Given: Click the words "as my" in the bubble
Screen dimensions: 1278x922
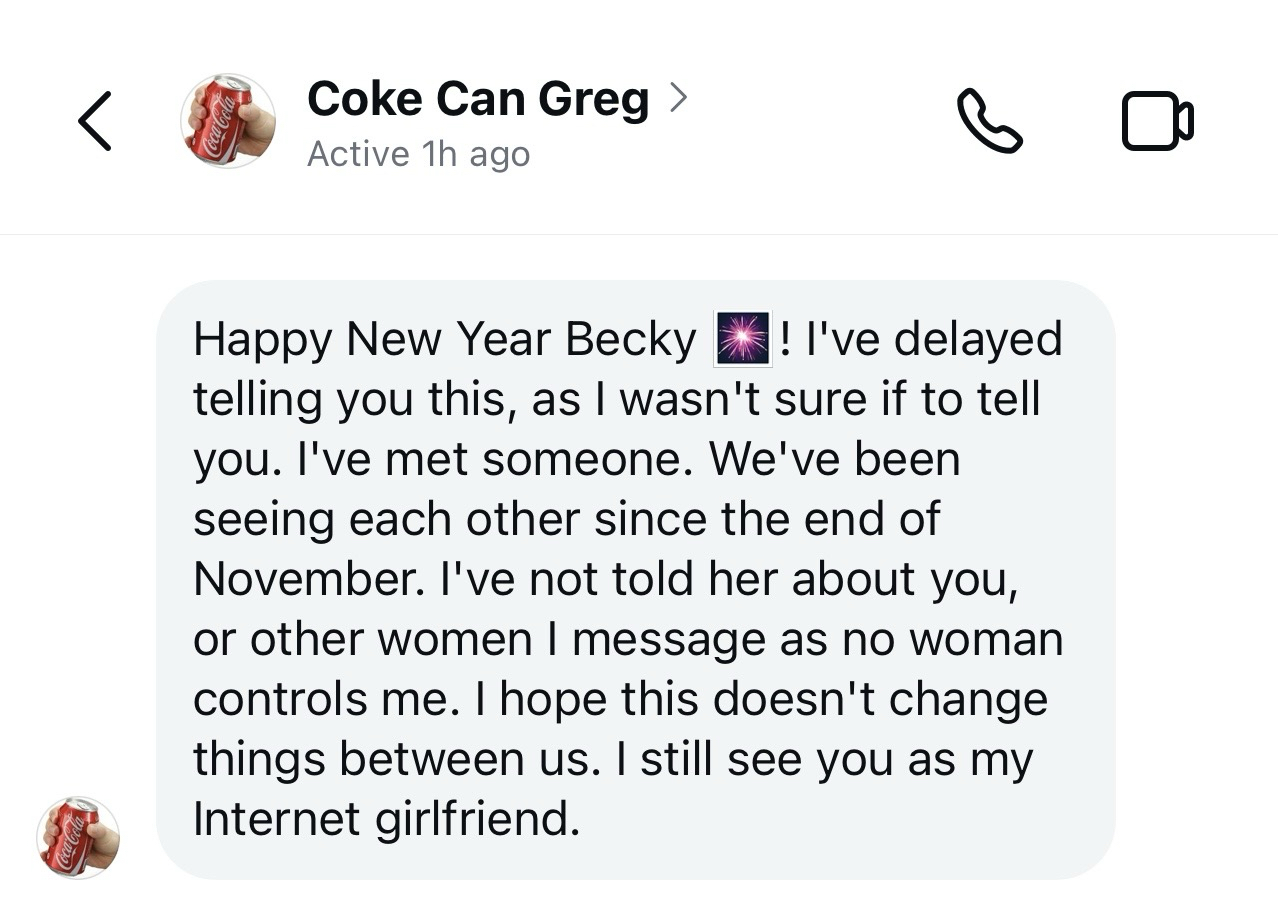Looking at the screenshot, I should tap(969, 760).
